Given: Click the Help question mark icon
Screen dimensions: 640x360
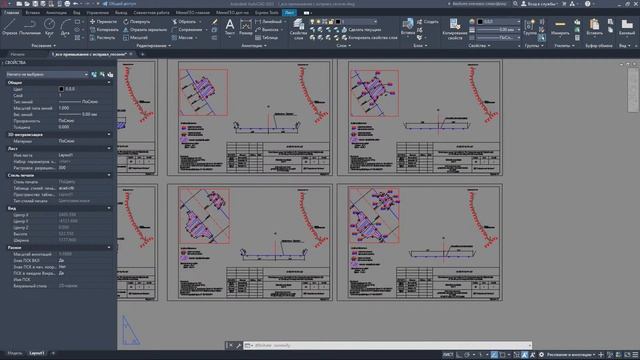Looking at the screenshot, I should click(x=587, y=4).
